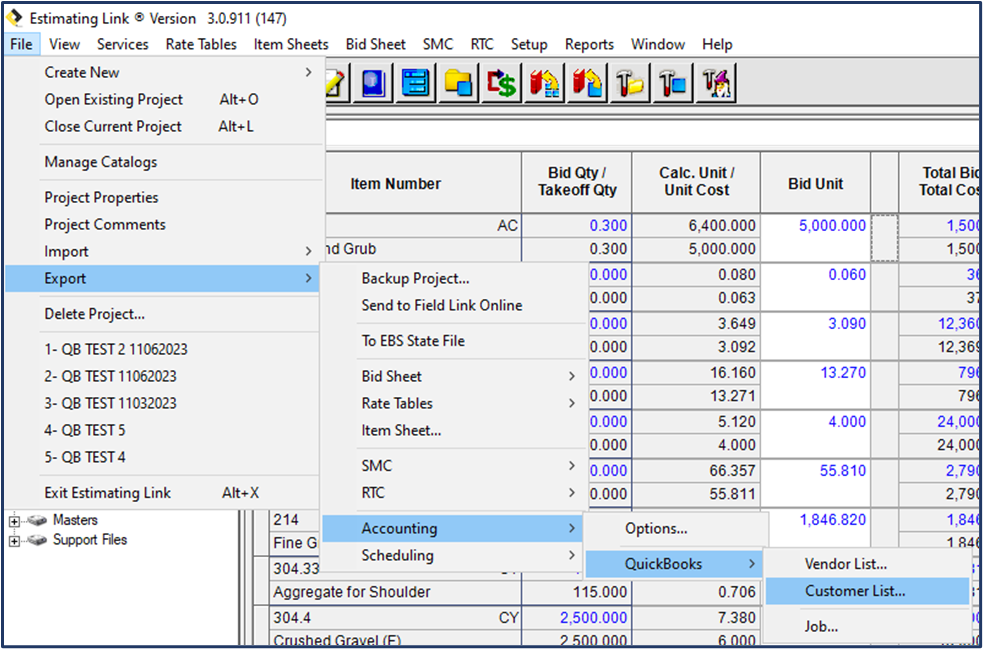Select Customer List from QuickBooks submenu
Screen dimensions: 983x649
pyautogui.click(x=851, y=591)
